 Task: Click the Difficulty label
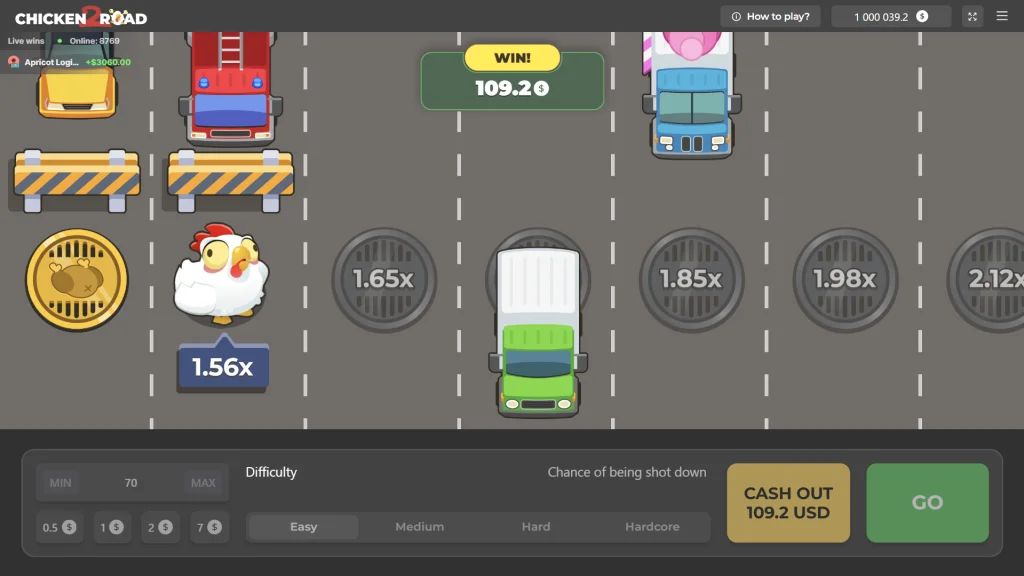pyautogui.click(x=271, y=472)
